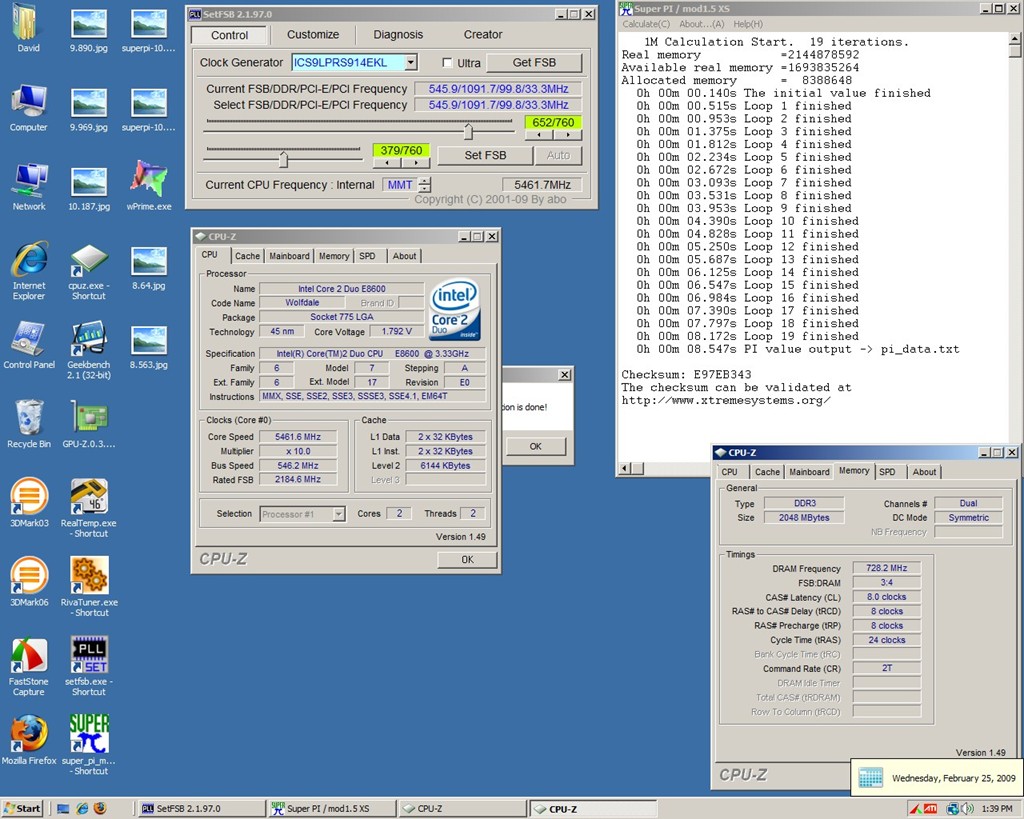Open Control Panel desktop icon

29,344
